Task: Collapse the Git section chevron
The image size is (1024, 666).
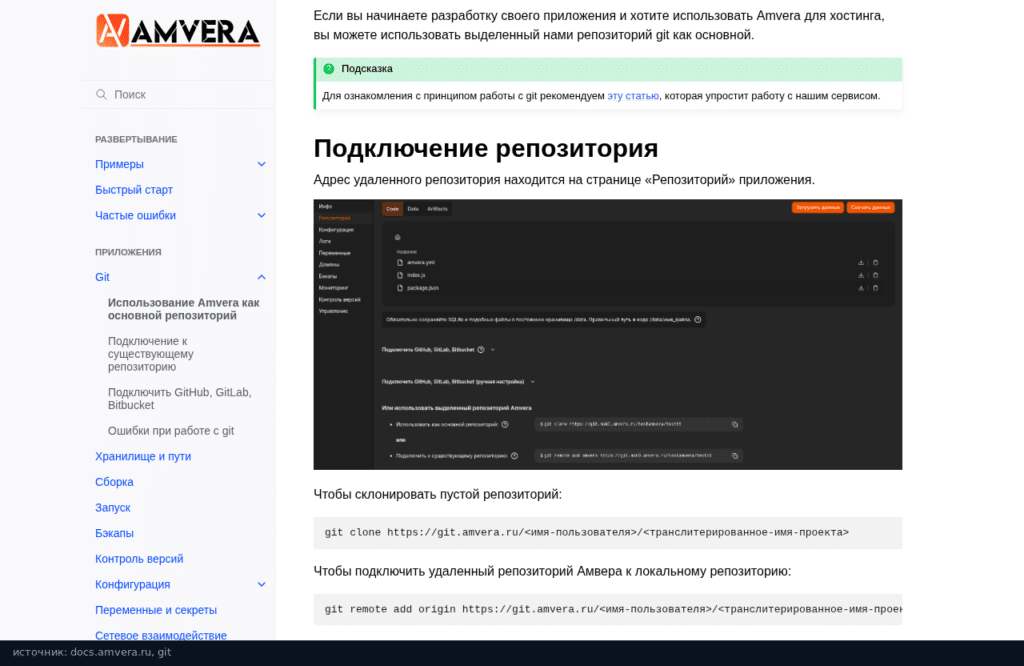Action: [261, 278]
